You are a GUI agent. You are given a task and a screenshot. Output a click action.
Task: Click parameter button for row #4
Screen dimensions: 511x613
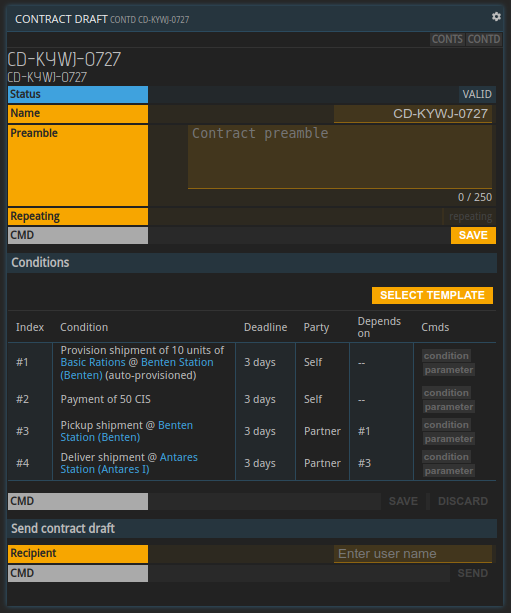tap(449, 471)
